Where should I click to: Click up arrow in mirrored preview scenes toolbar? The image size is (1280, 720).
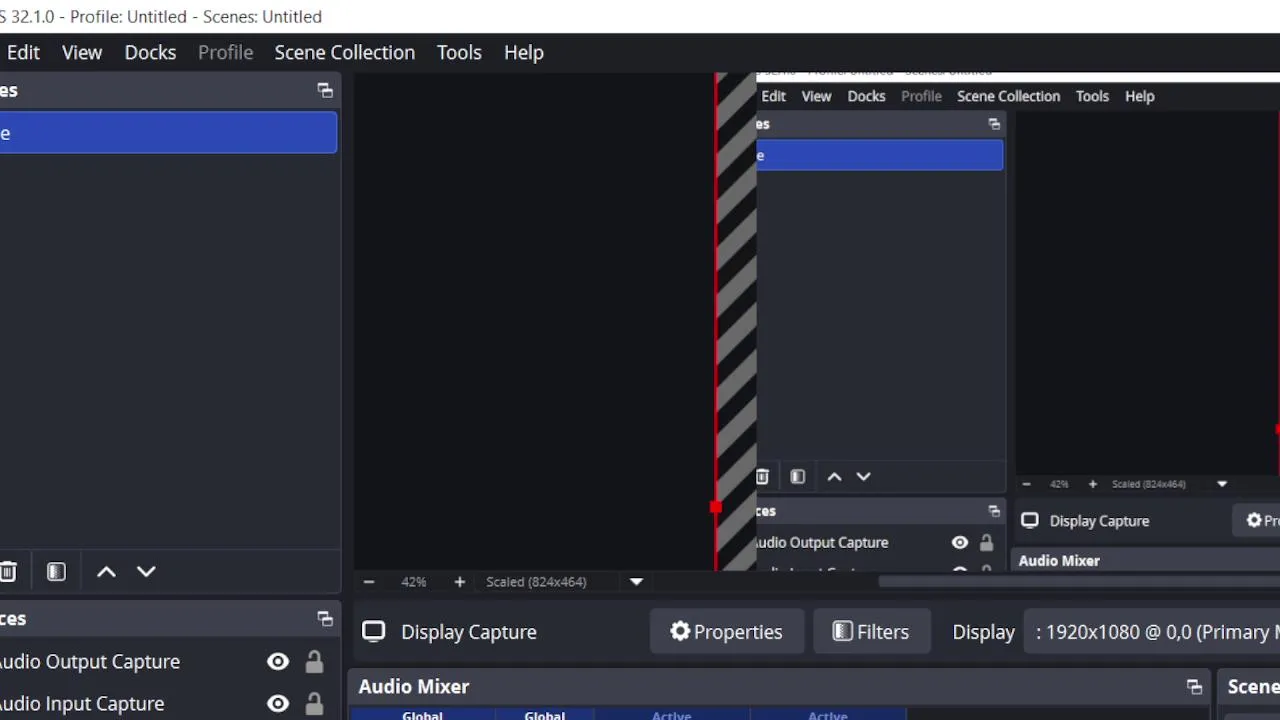pyautogui.click(x=834, y=477)
